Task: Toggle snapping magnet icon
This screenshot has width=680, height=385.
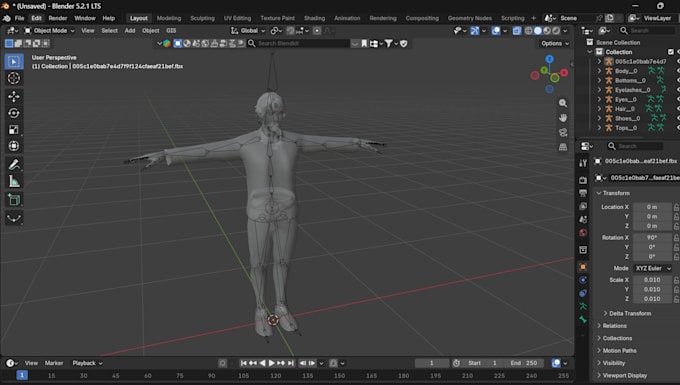Action: 291,31
